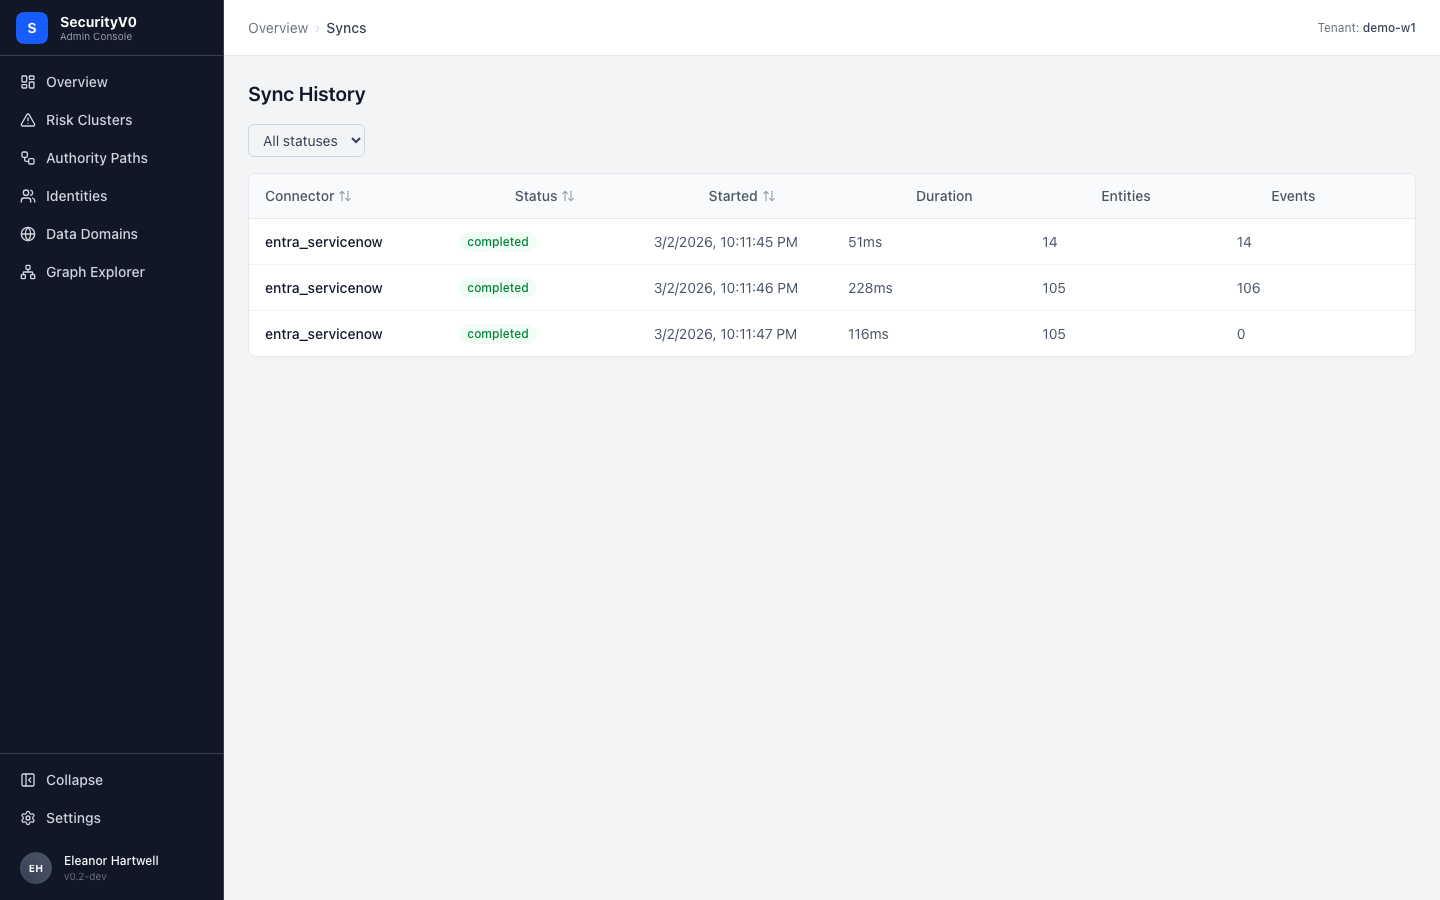
Task: Click completed badge in the 51ms row
Action: 498,242
